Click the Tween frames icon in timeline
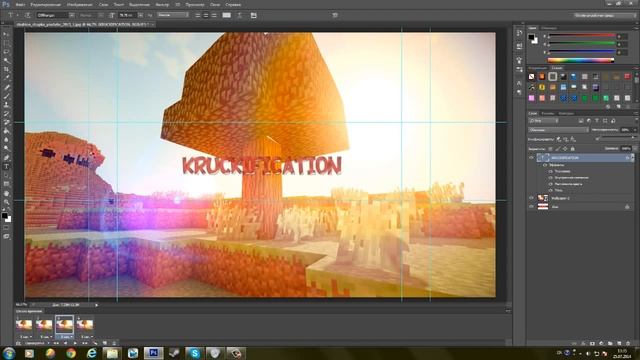The width and height of the screenshot is (640, 360). pyautogui.click(x=95, y=343)
